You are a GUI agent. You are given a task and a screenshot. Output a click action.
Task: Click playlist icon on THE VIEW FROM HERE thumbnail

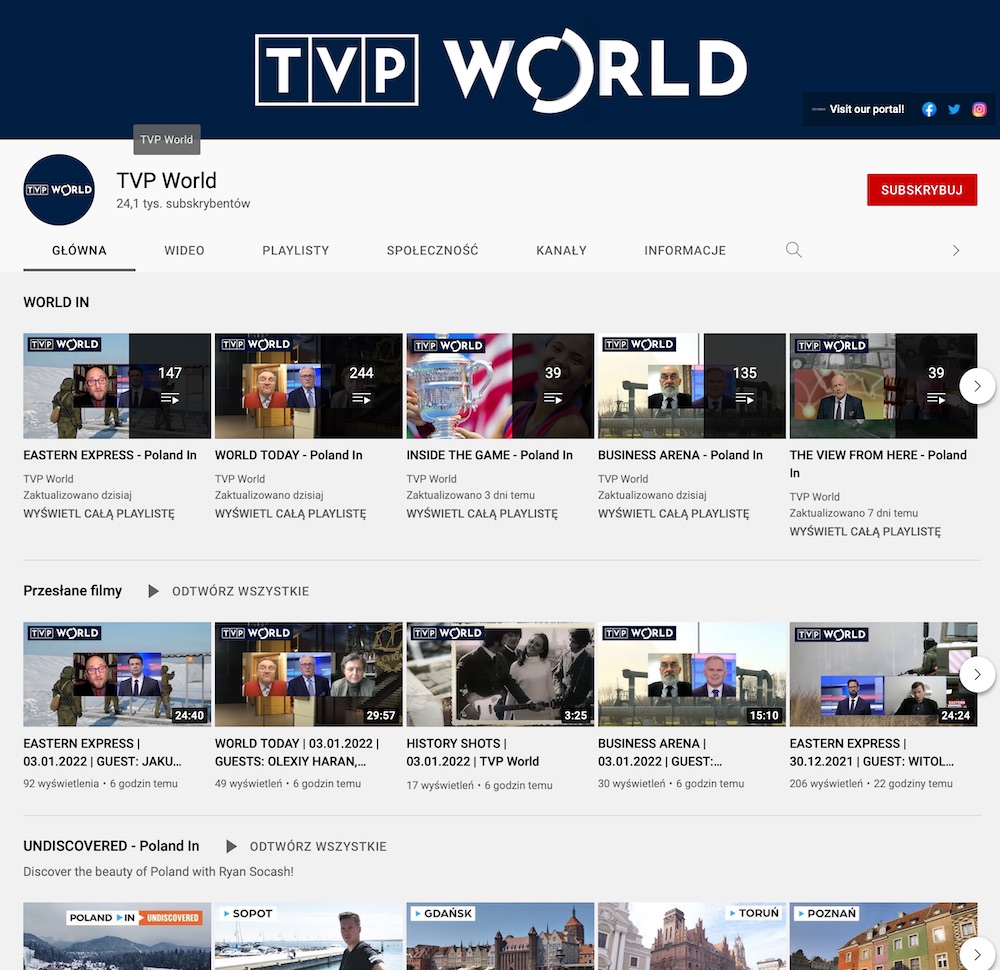tap(936, 399)
